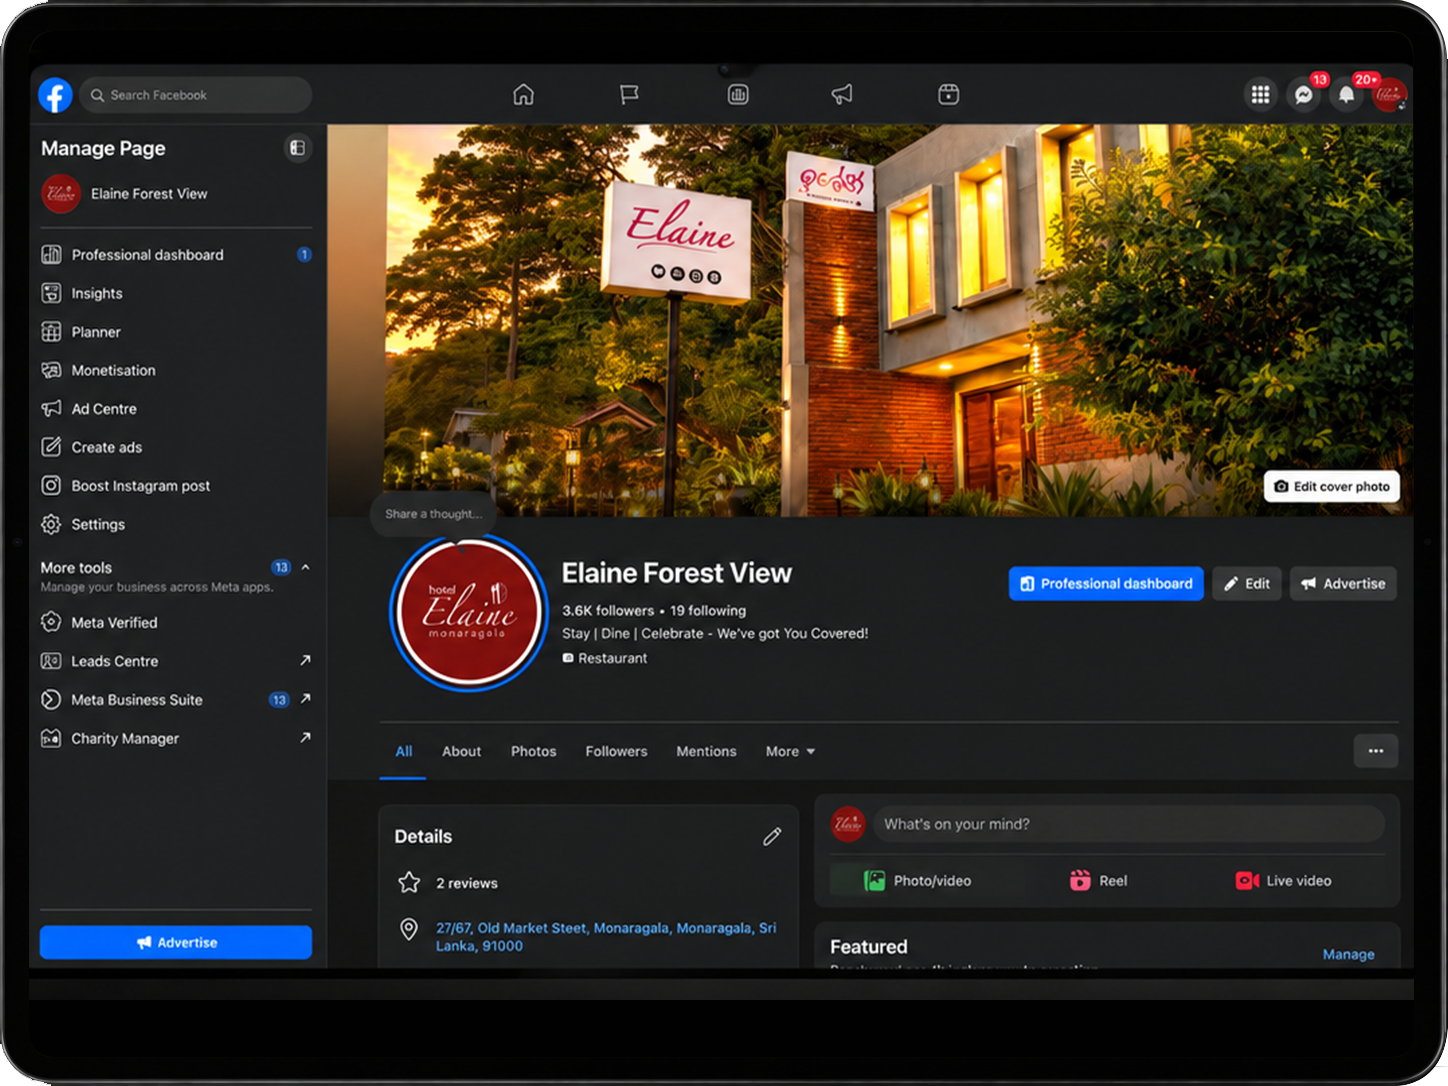1448x1086 pixels.
Task: Start a Live video
Action: pyautogui.click(x=1284, y=880)
